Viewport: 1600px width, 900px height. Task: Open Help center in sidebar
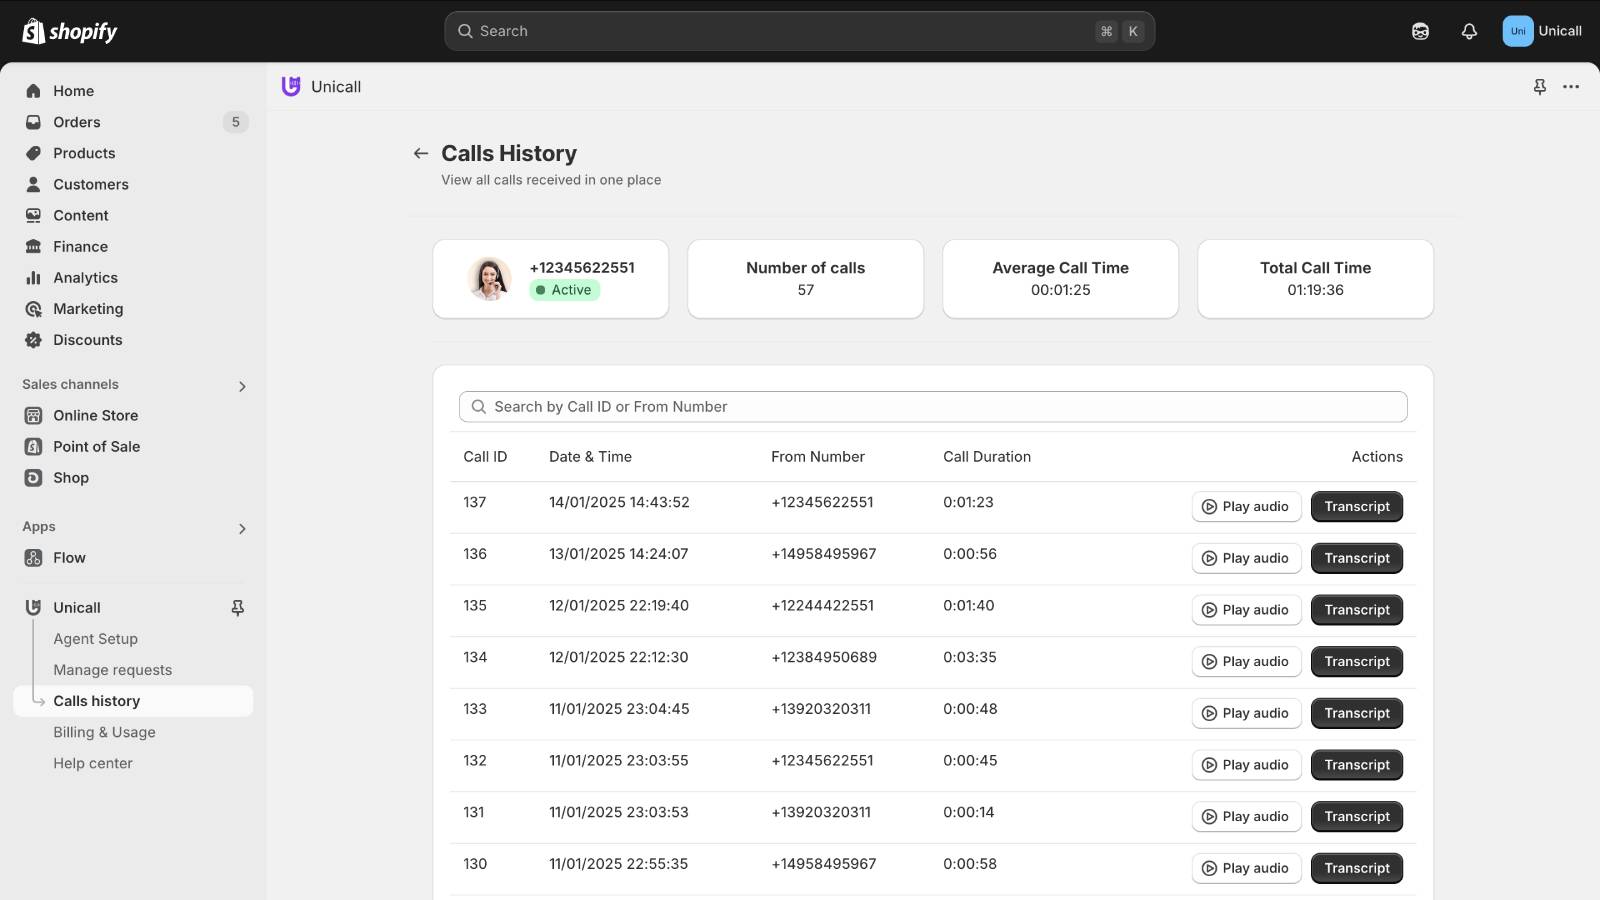92,763
